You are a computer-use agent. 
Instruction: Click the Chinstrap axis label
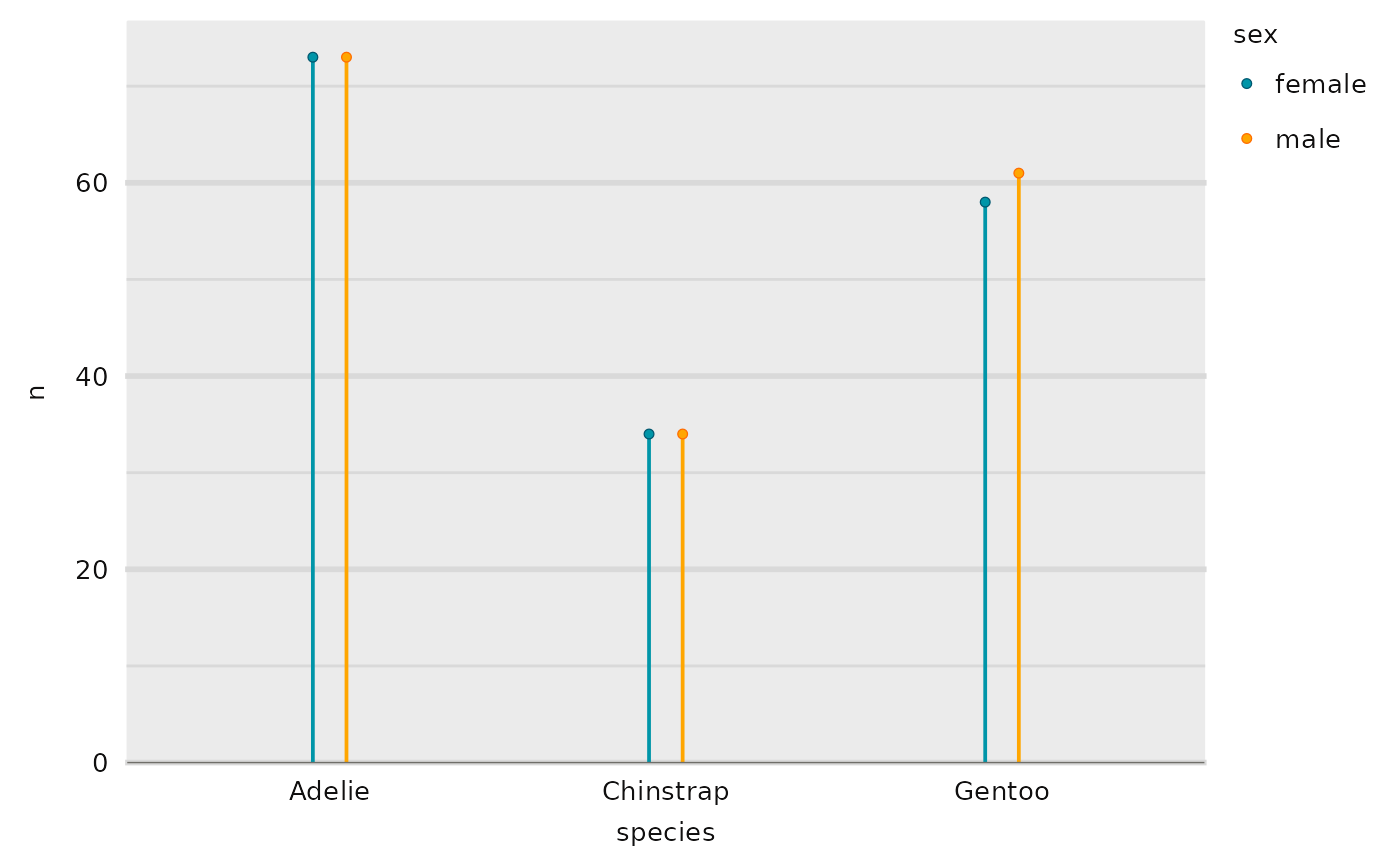coord(665,792)
